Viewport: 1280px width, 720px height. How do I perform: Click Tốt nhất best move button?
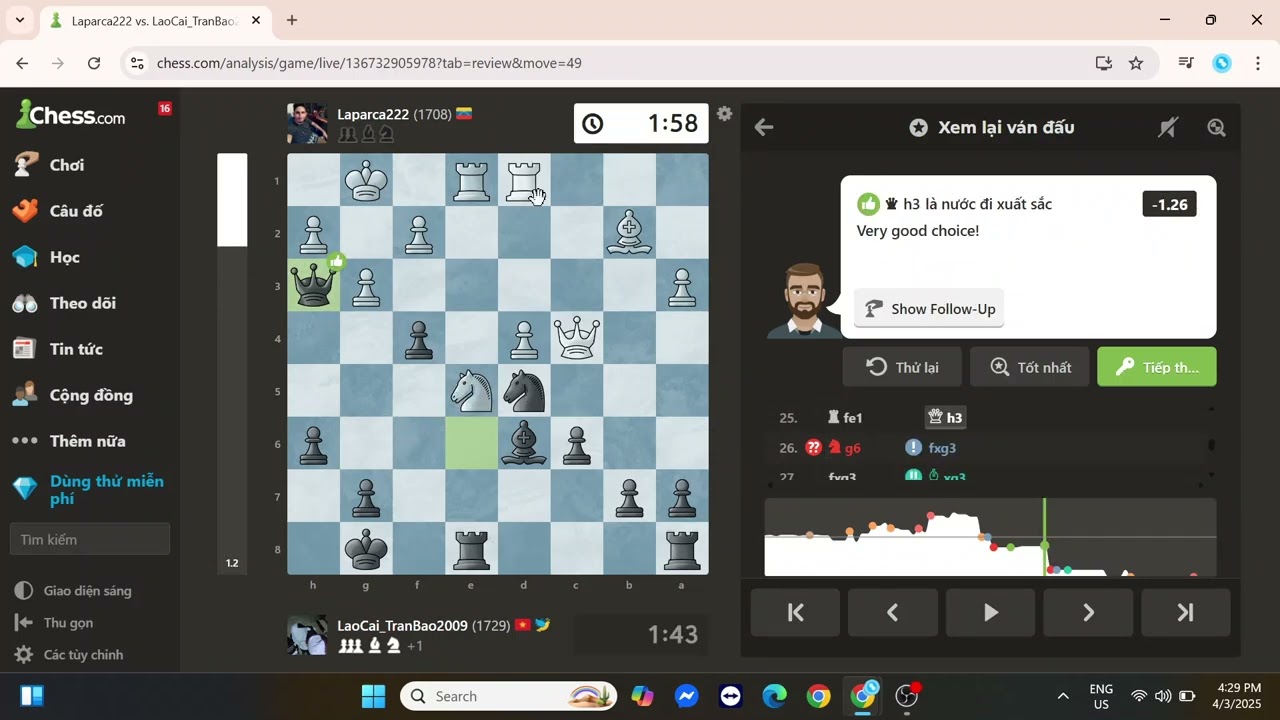[x=1030, y=367]
